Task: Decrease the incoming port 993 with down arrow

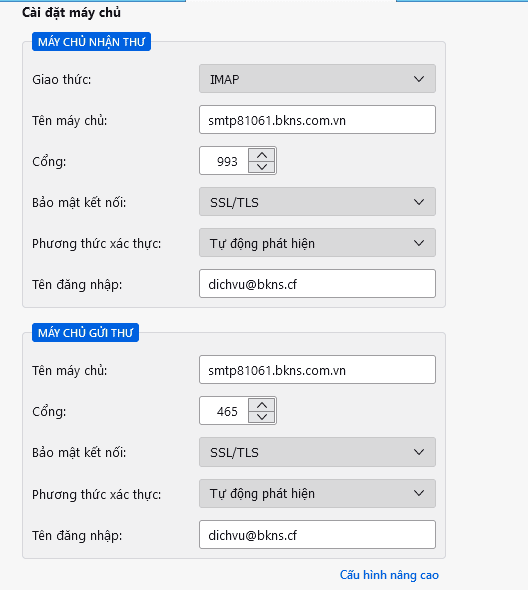Action: click(262, 167)
